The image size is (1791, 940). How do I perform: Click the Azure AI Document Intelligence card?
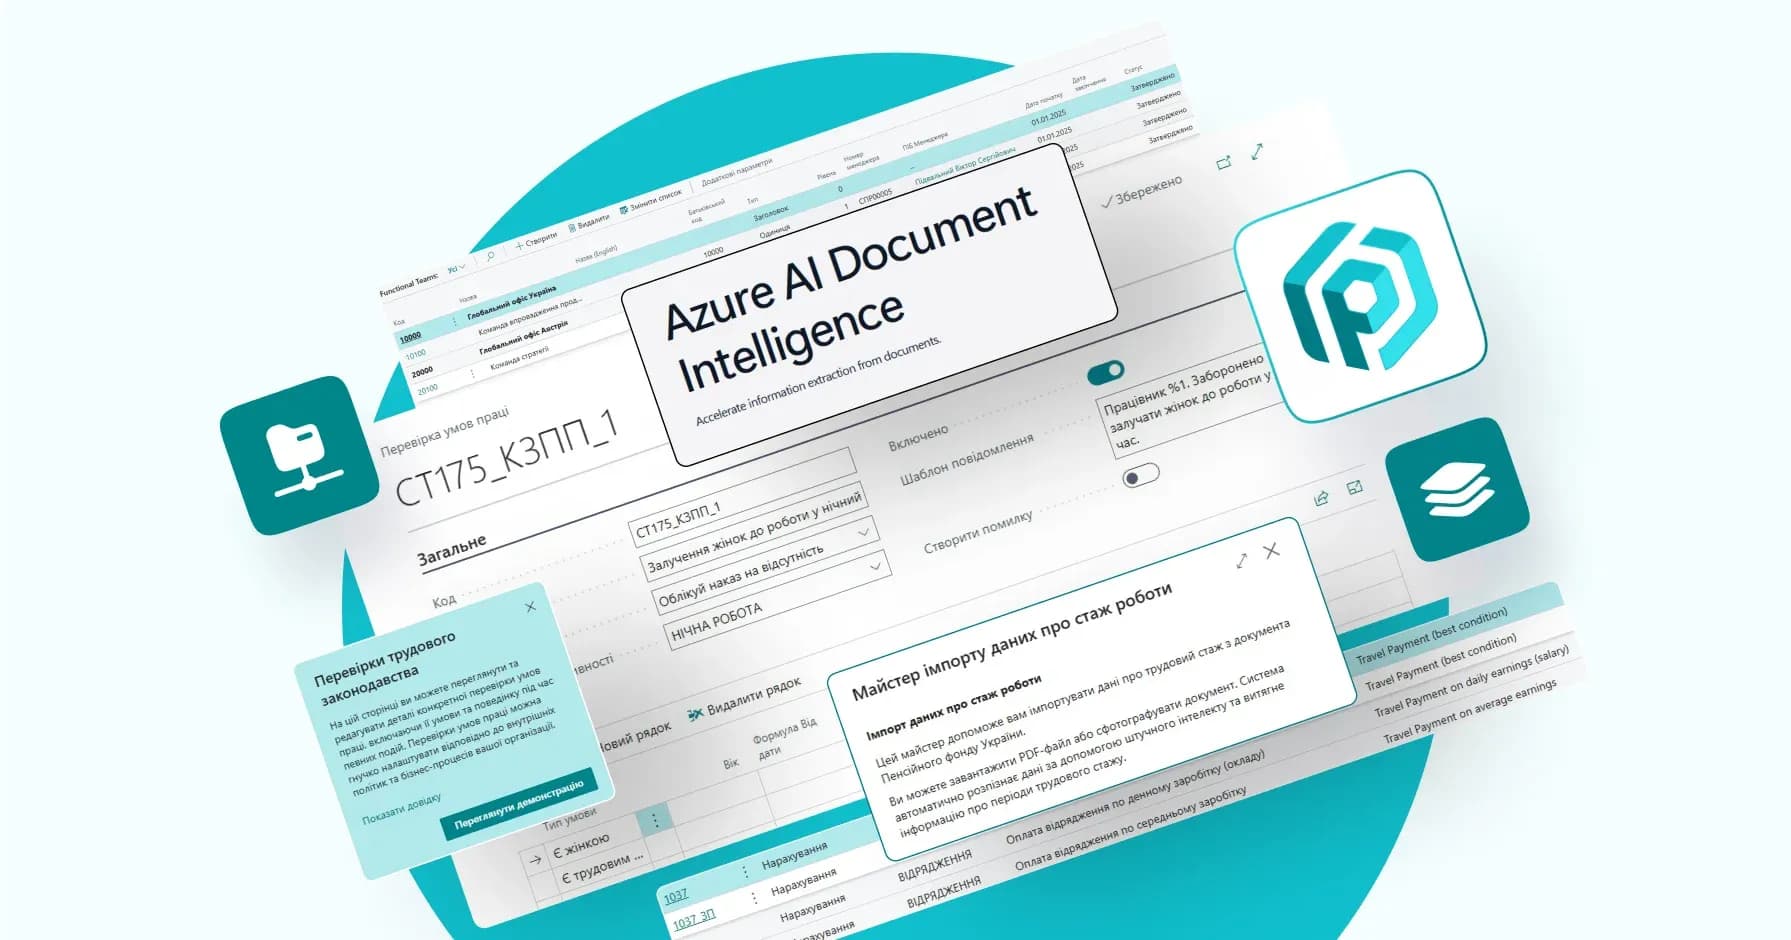pyautogui.click(x=869, y=305)
